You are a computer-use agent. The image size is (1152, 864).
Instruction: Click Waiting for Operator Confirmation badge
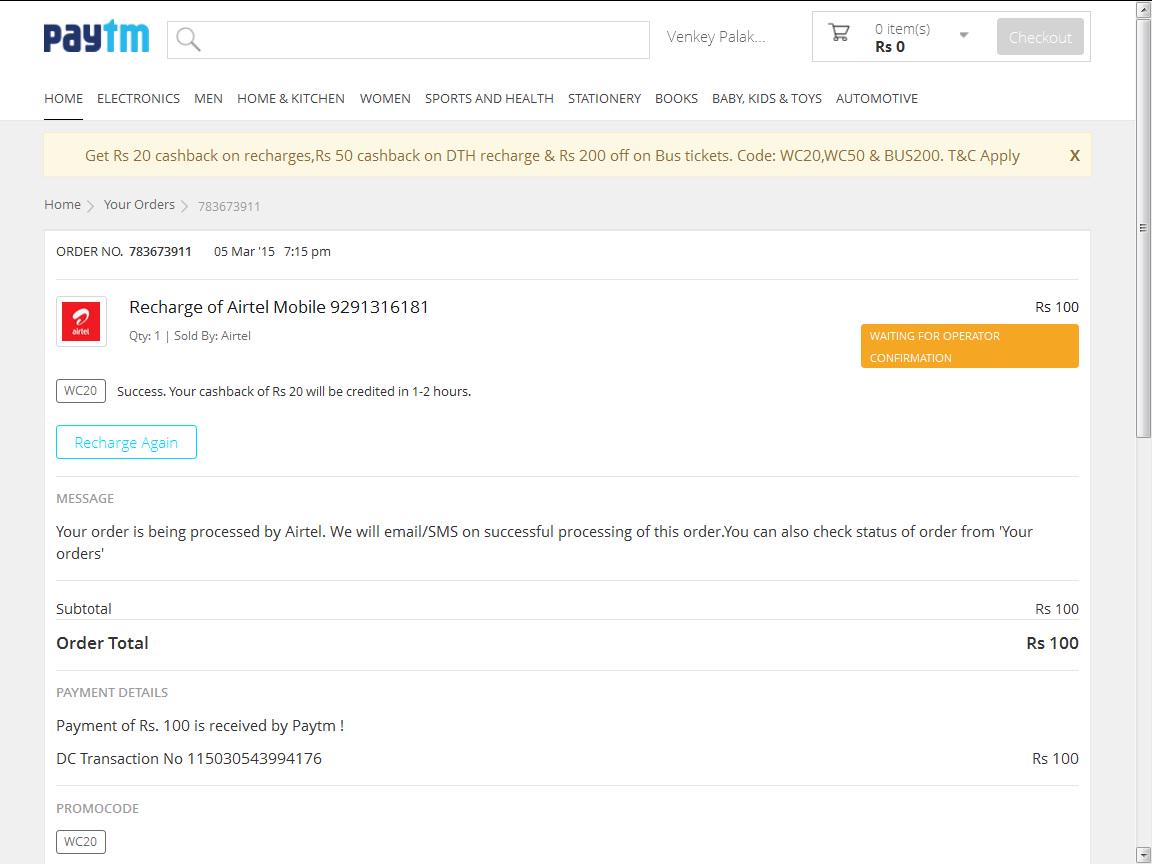[x=969, y=346]
